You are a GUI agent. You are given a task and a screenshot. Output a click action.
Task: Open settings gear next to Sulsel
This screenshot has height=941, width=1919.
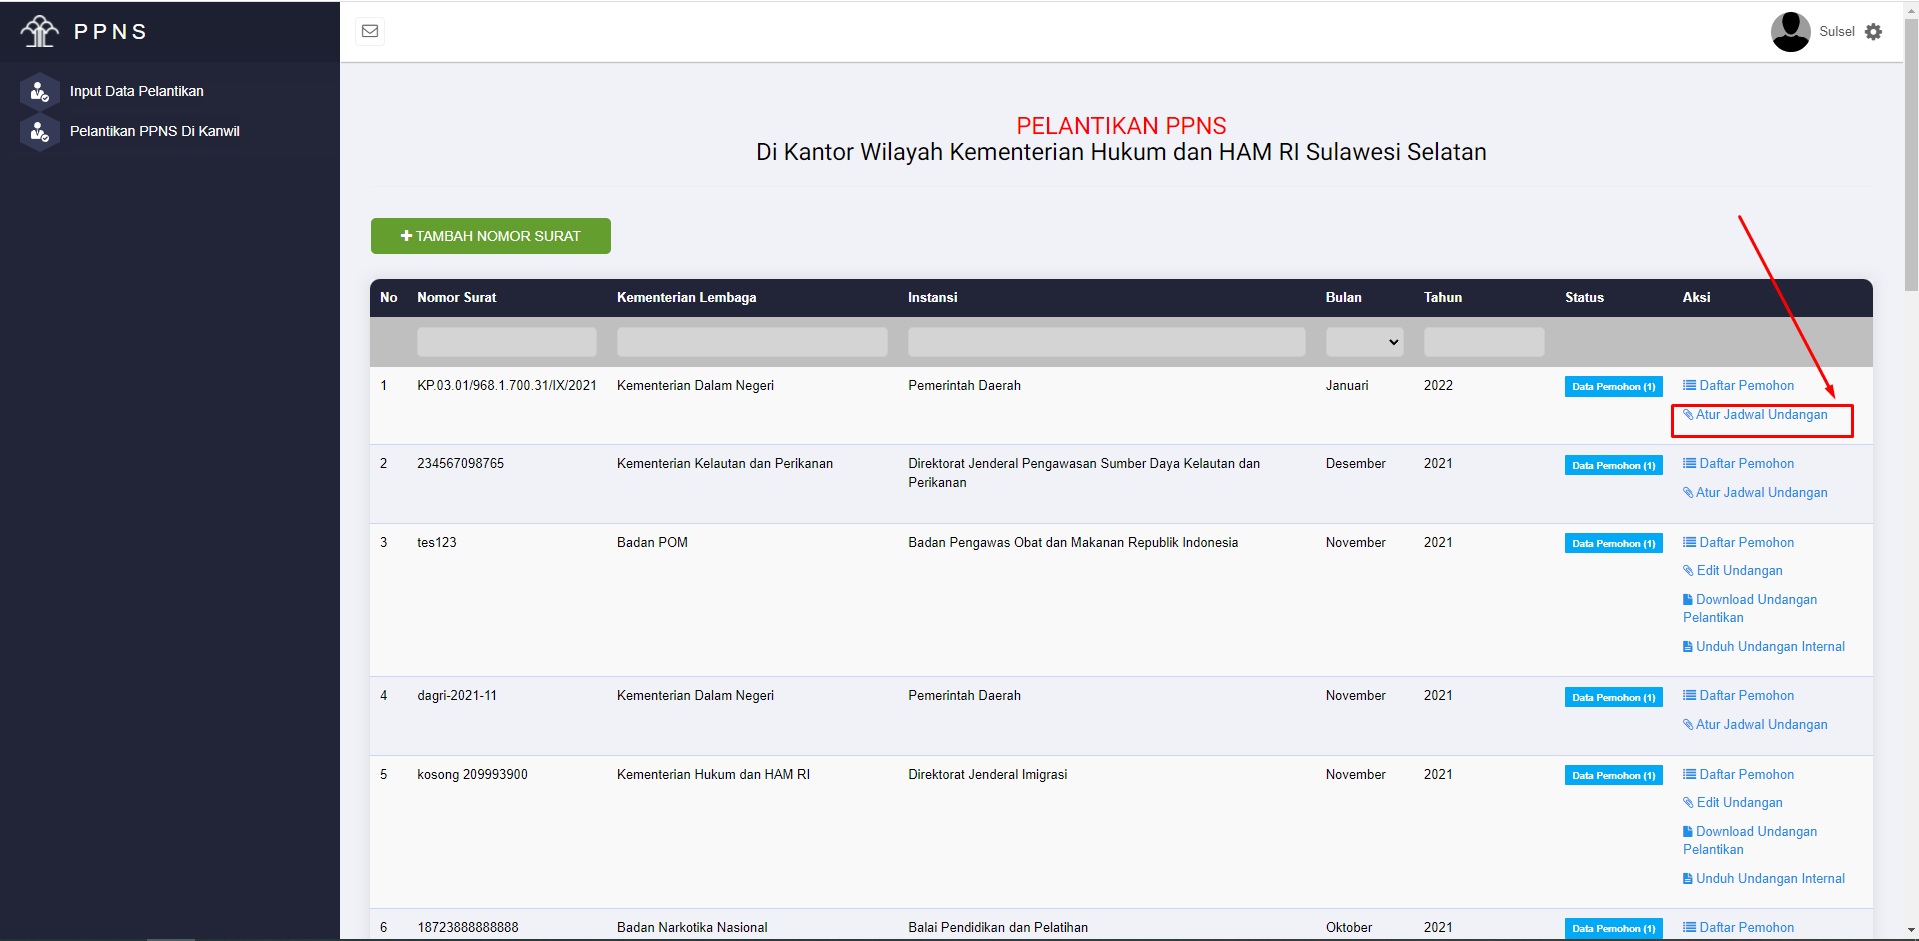[x=1874, y=32]
